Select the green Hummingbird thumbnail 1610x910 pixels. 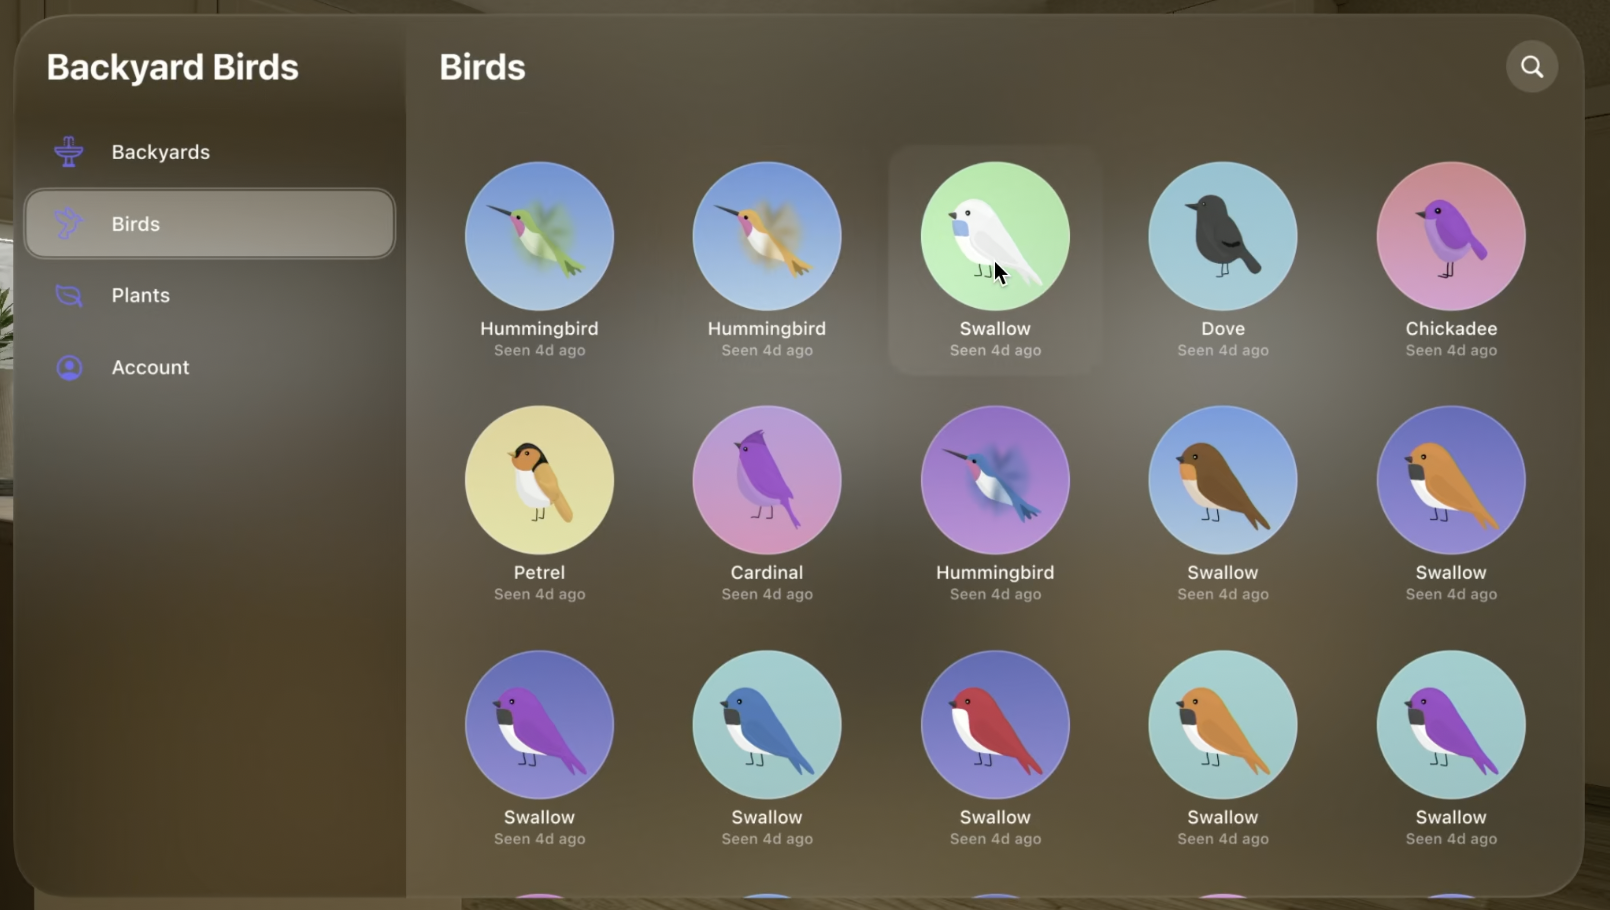click(539, 236)
